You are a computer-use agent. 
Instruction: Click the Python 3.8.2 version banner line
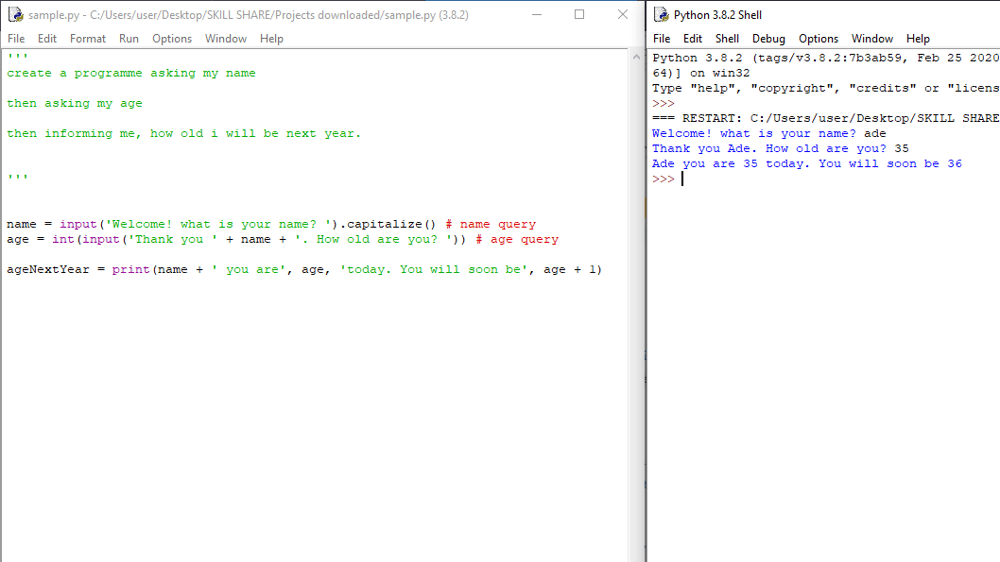pyautogui.click(x=825, y=58)
